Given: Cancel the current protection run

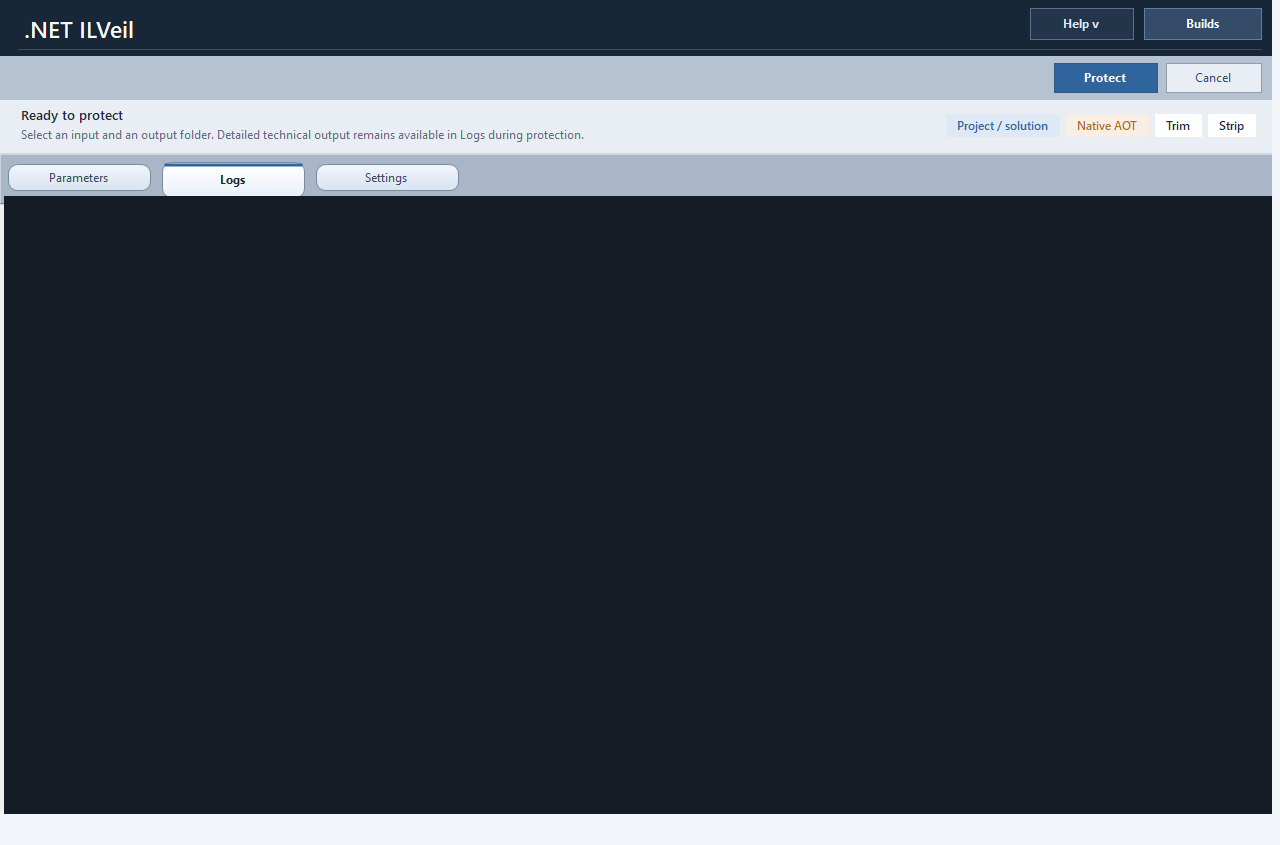Looking at the screenshot, I should pyautogui.click(x=1214, y=77).
